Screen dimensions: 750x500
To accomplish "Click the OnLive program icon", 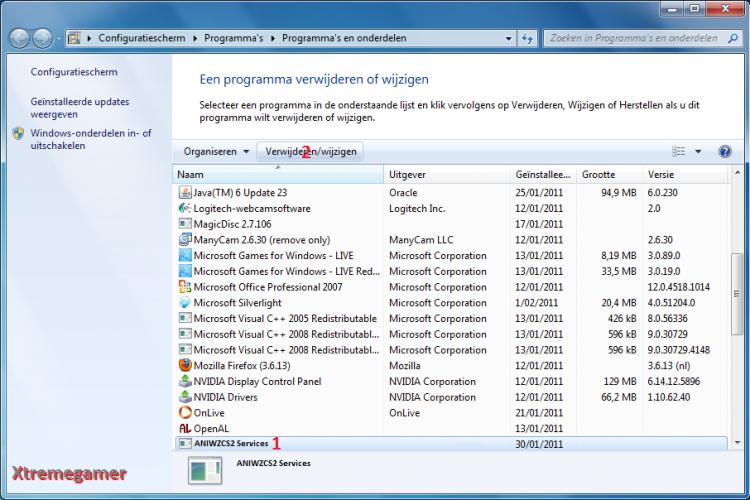I will point(185,412).
